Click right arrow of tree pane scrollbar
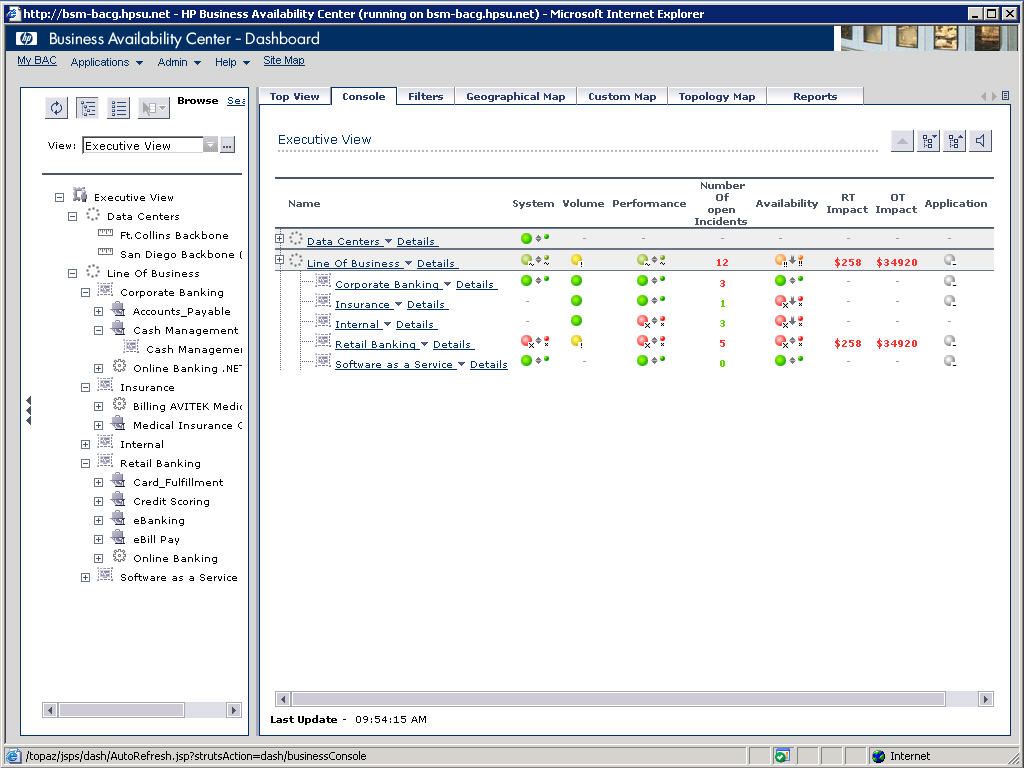The height and width of the screenshot is (768, 1024). click(234, 710)
